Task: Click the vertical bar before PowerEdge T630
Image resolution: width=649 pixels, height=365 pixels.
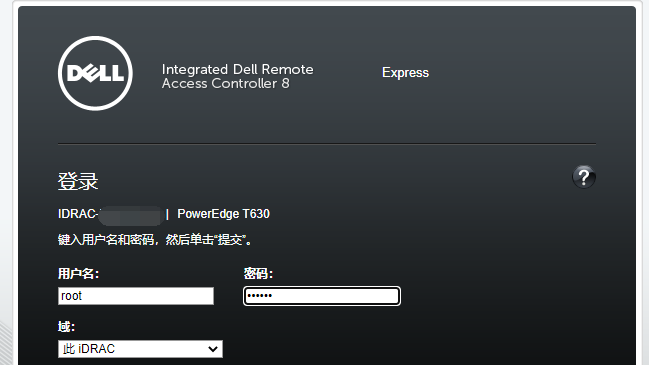Action: (167, 214)
